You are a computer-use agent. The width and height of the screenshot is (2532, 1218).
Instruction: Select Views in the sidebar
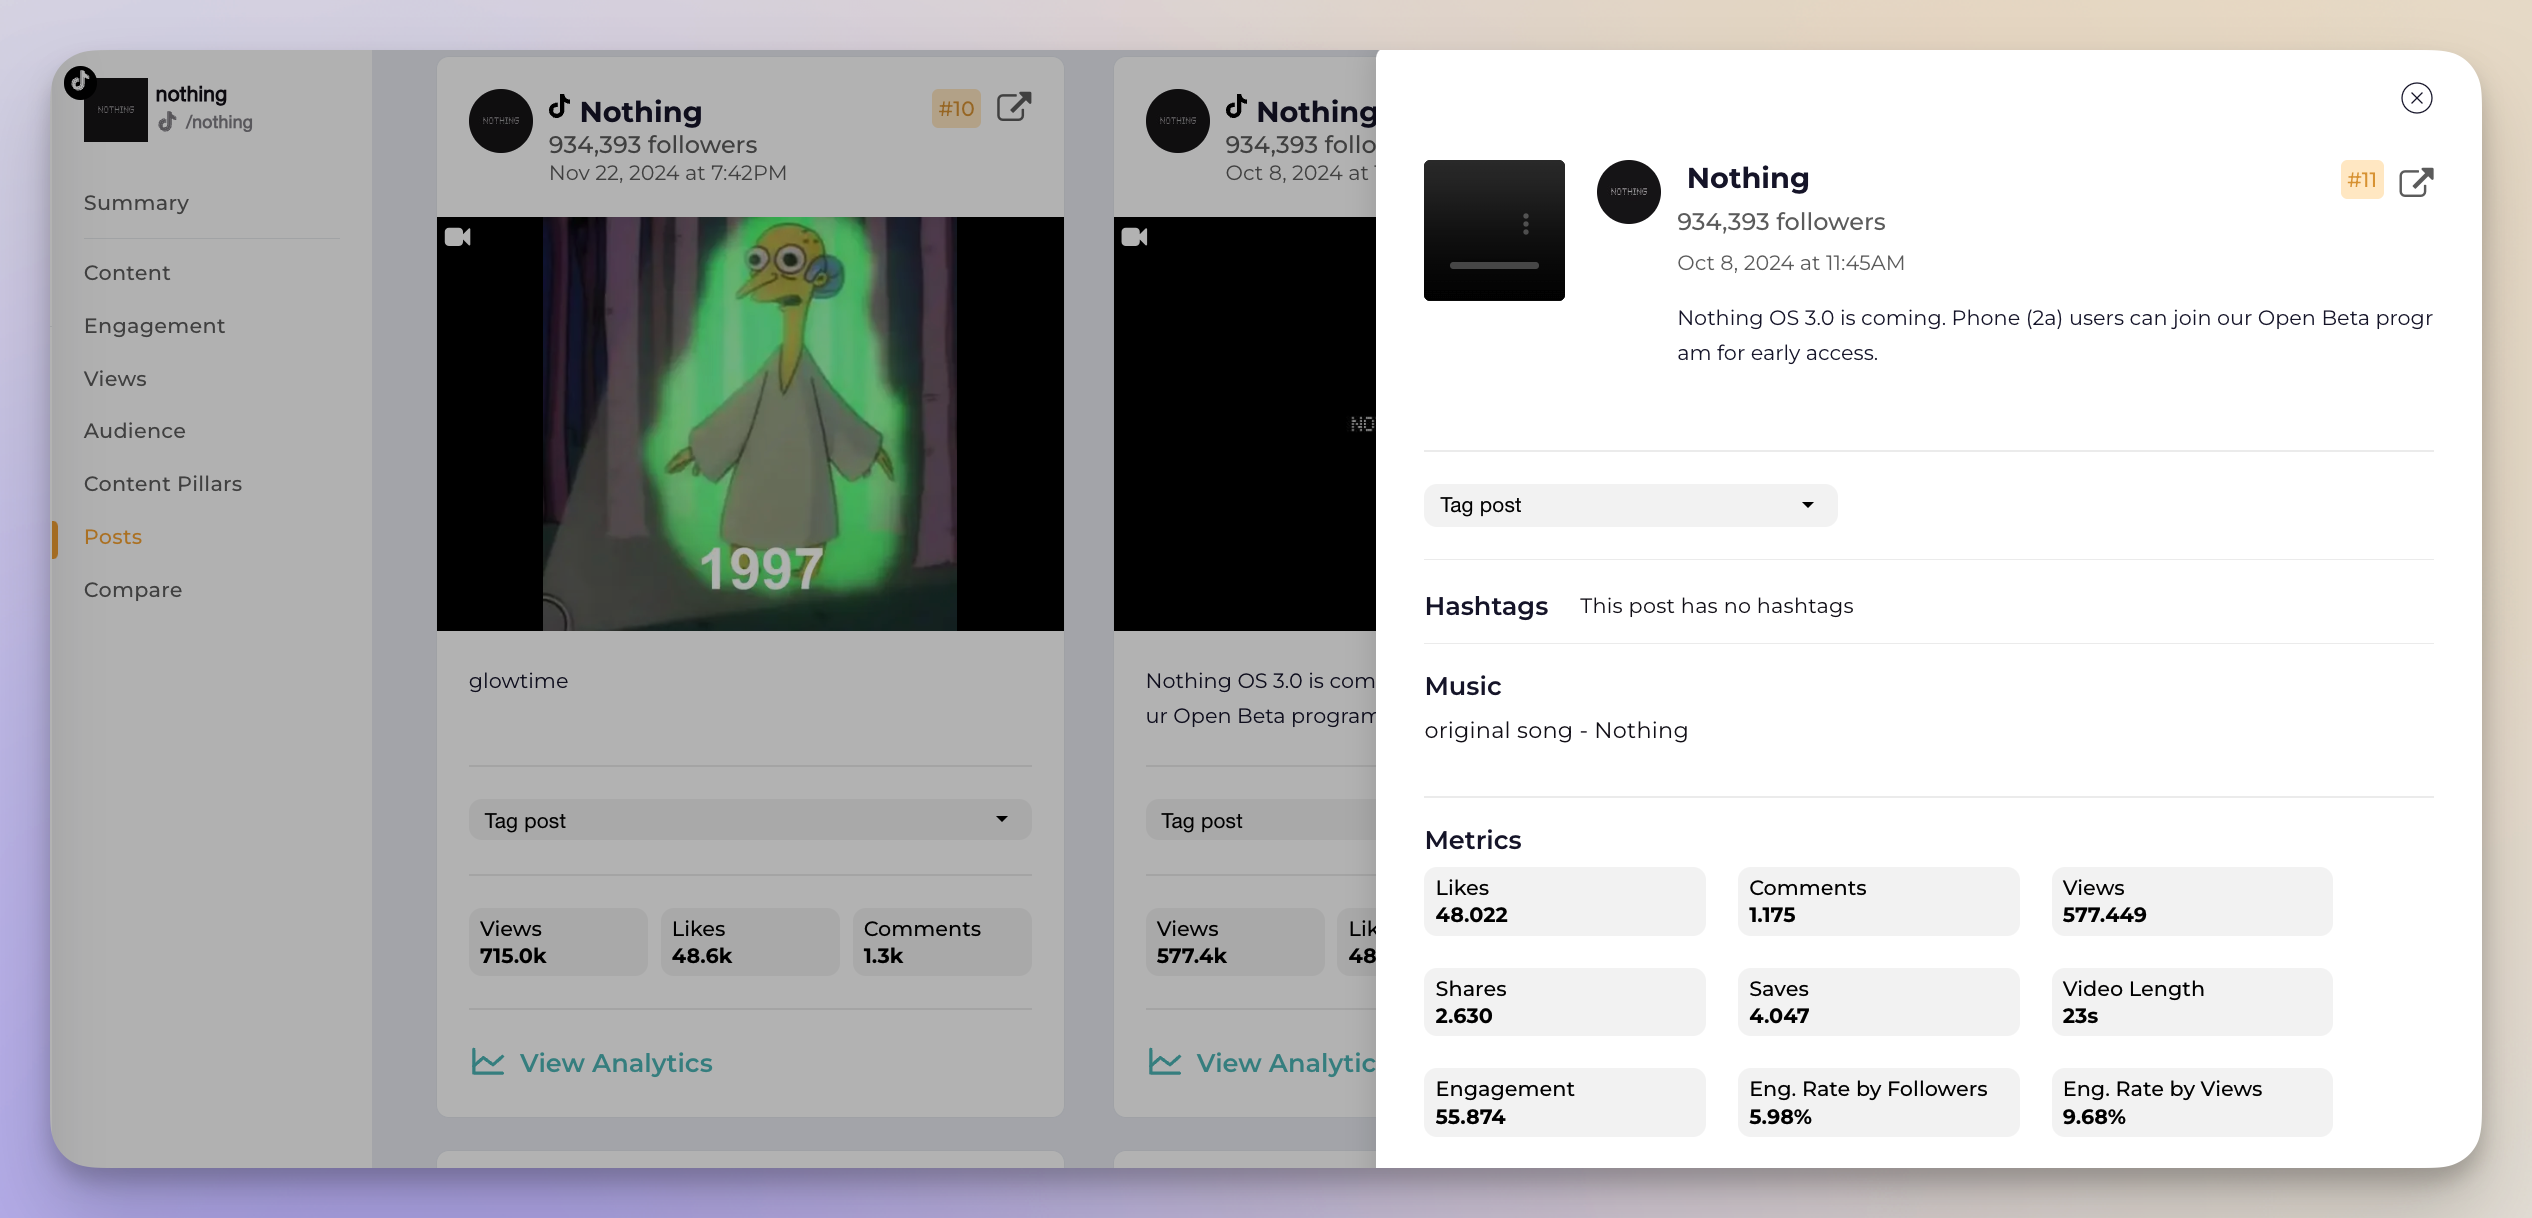[x=115, y=379]
